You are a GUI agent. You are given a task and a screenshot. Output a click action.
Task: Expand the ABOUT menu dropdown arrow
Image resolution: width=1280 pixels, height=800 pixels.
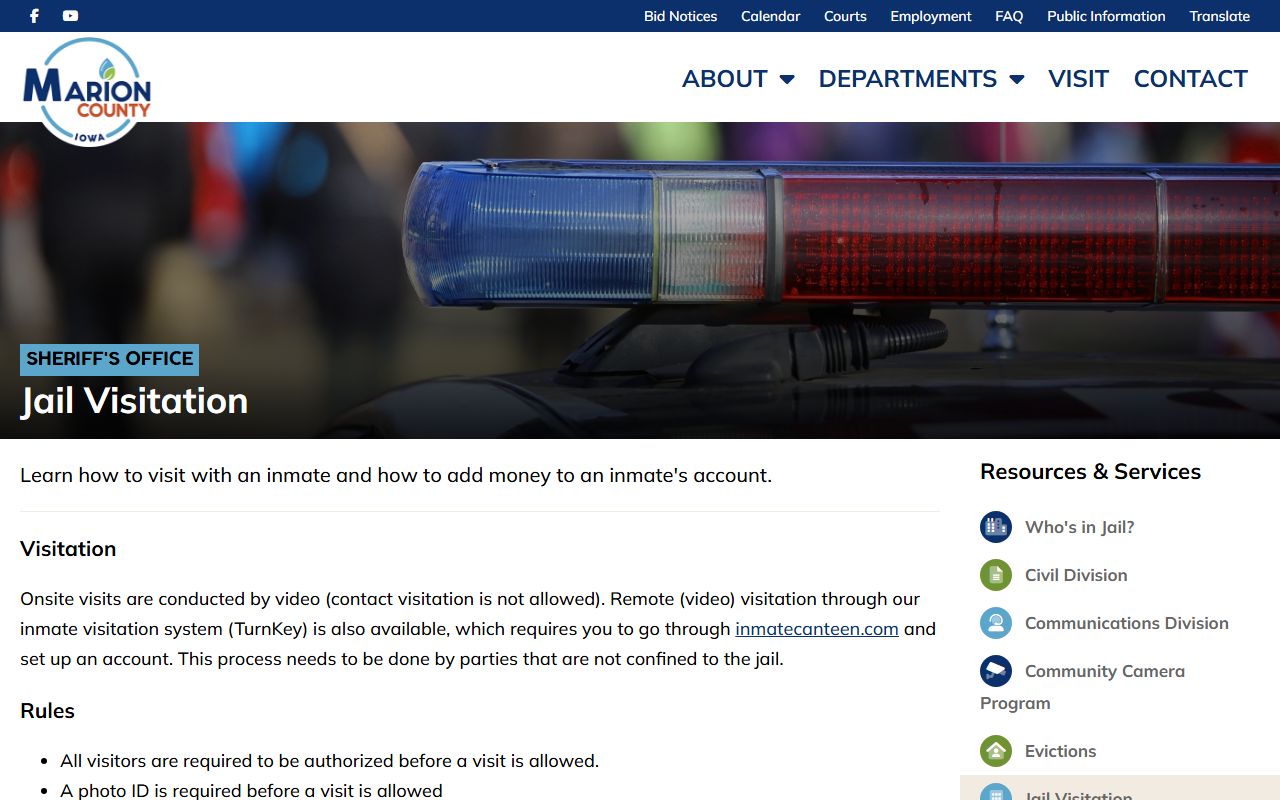[x=787, y=79]
